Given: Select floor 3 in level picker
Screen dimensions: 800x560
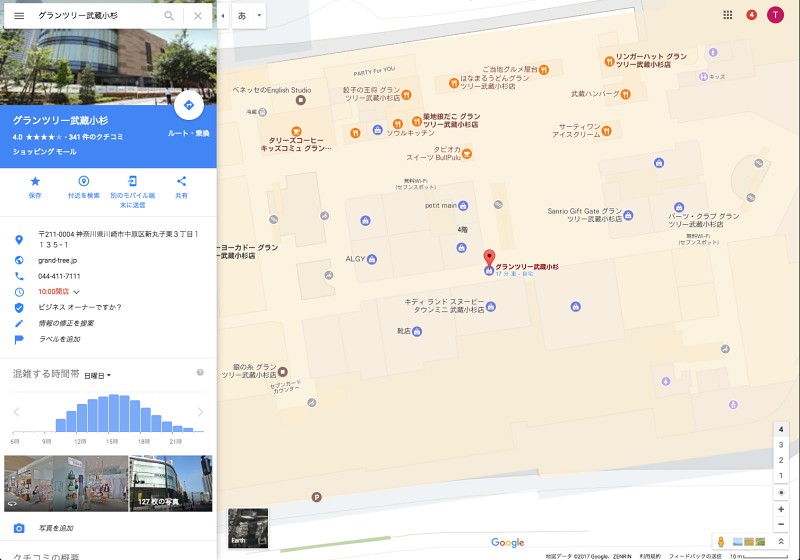Looking at the screenshot, I should click(781, 445).
